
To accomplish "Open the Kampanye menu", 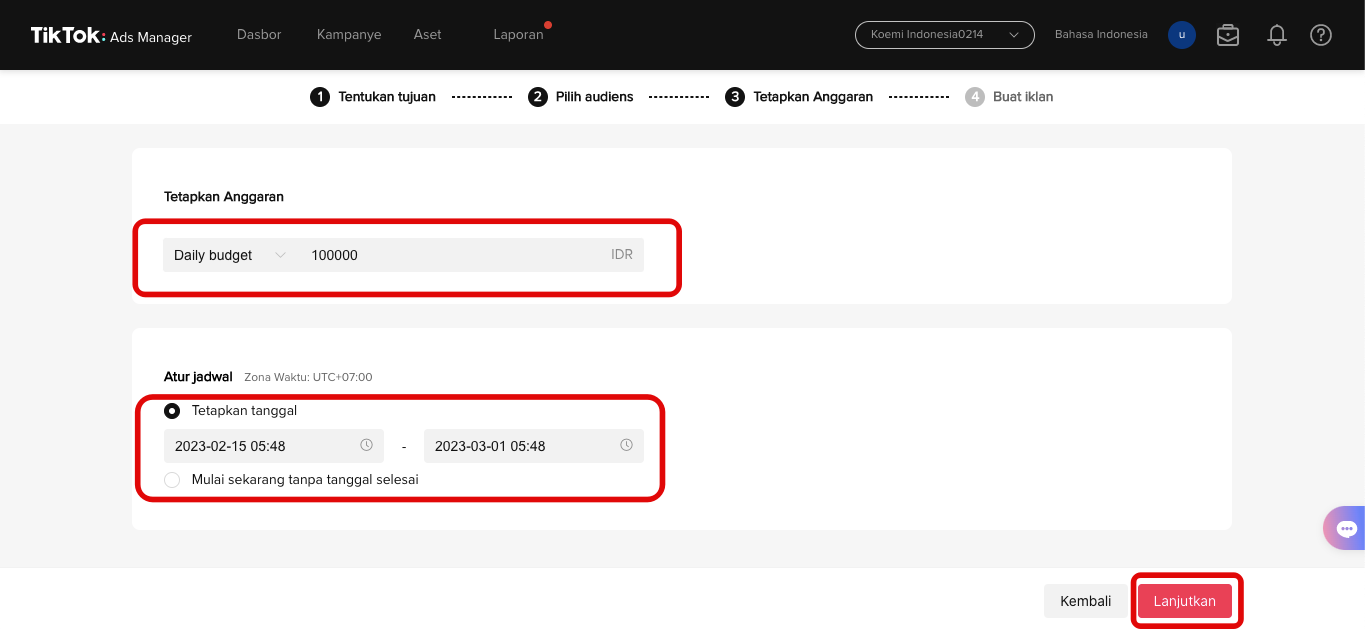I will point(349,34).
